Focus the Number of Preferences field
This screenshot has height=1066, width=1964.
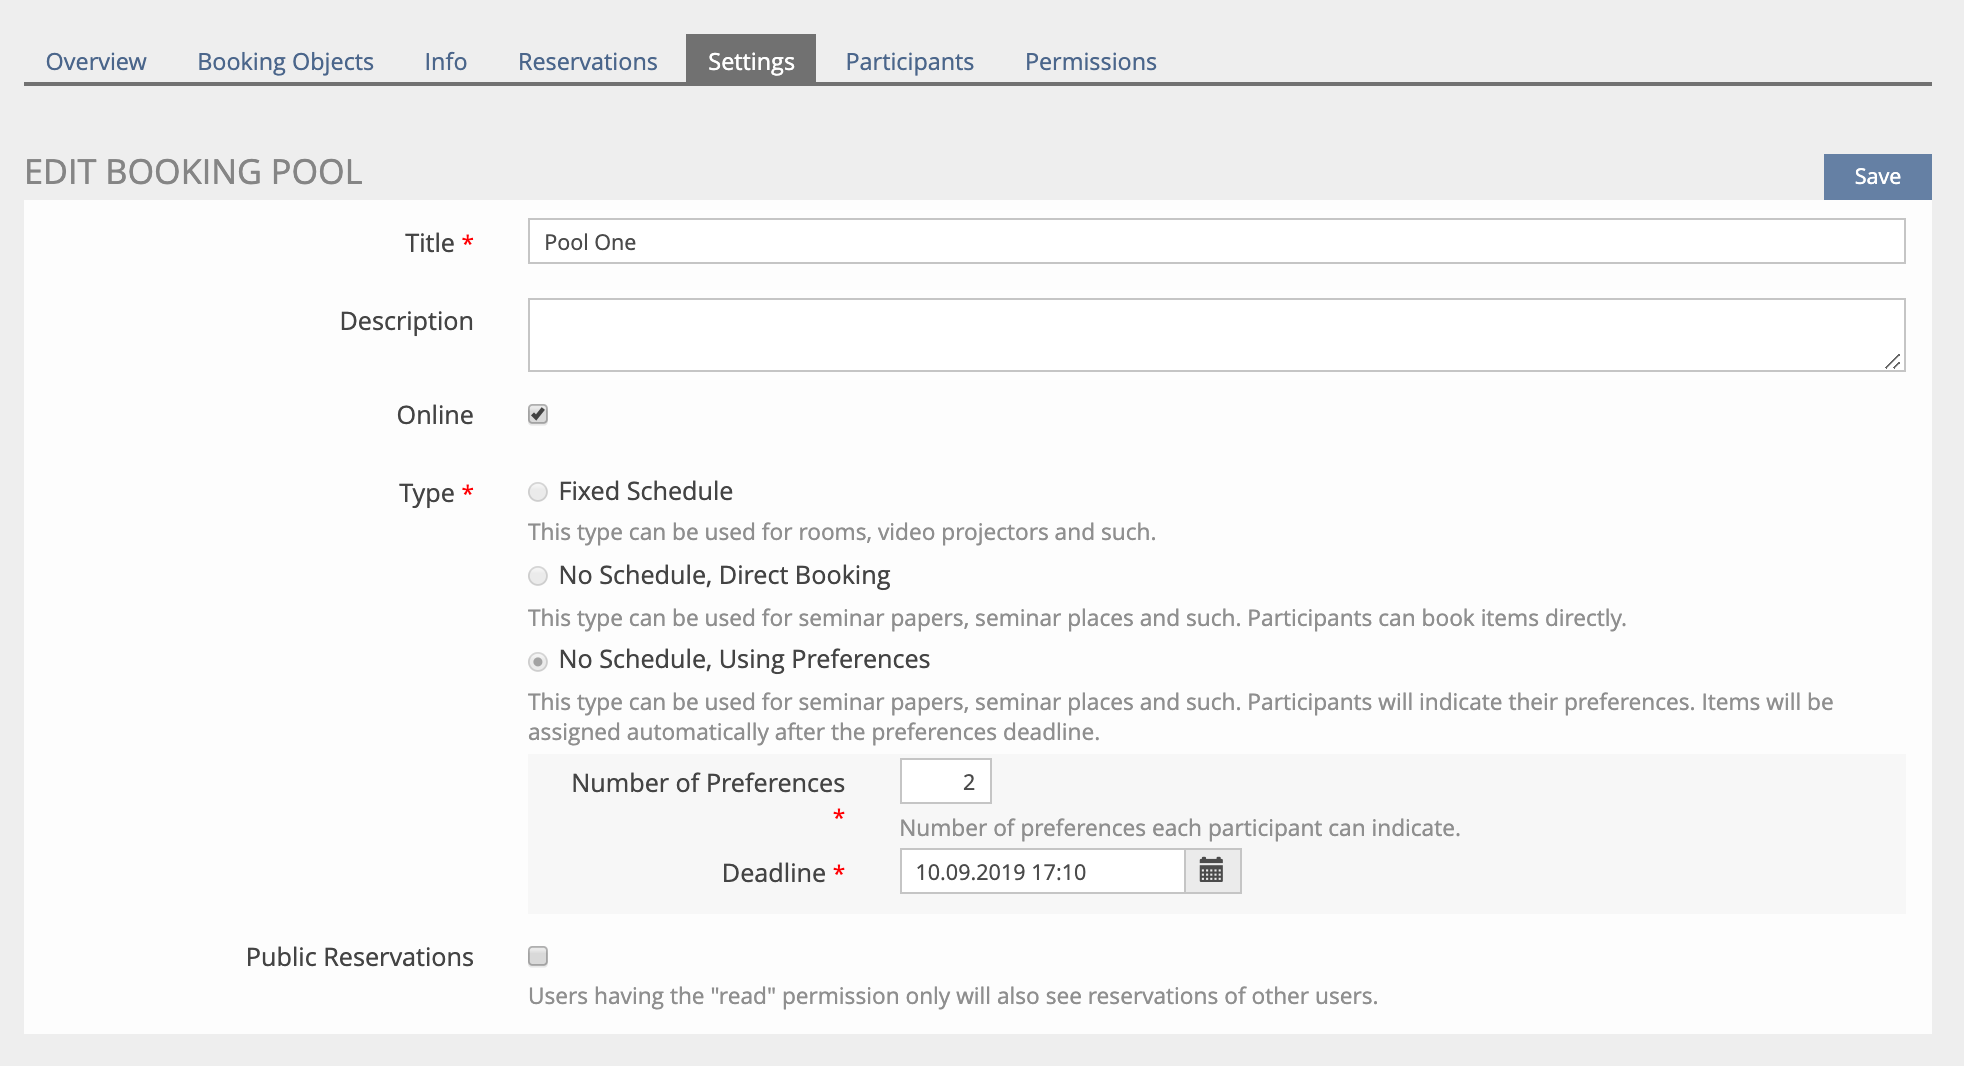(x=945, y=781)
